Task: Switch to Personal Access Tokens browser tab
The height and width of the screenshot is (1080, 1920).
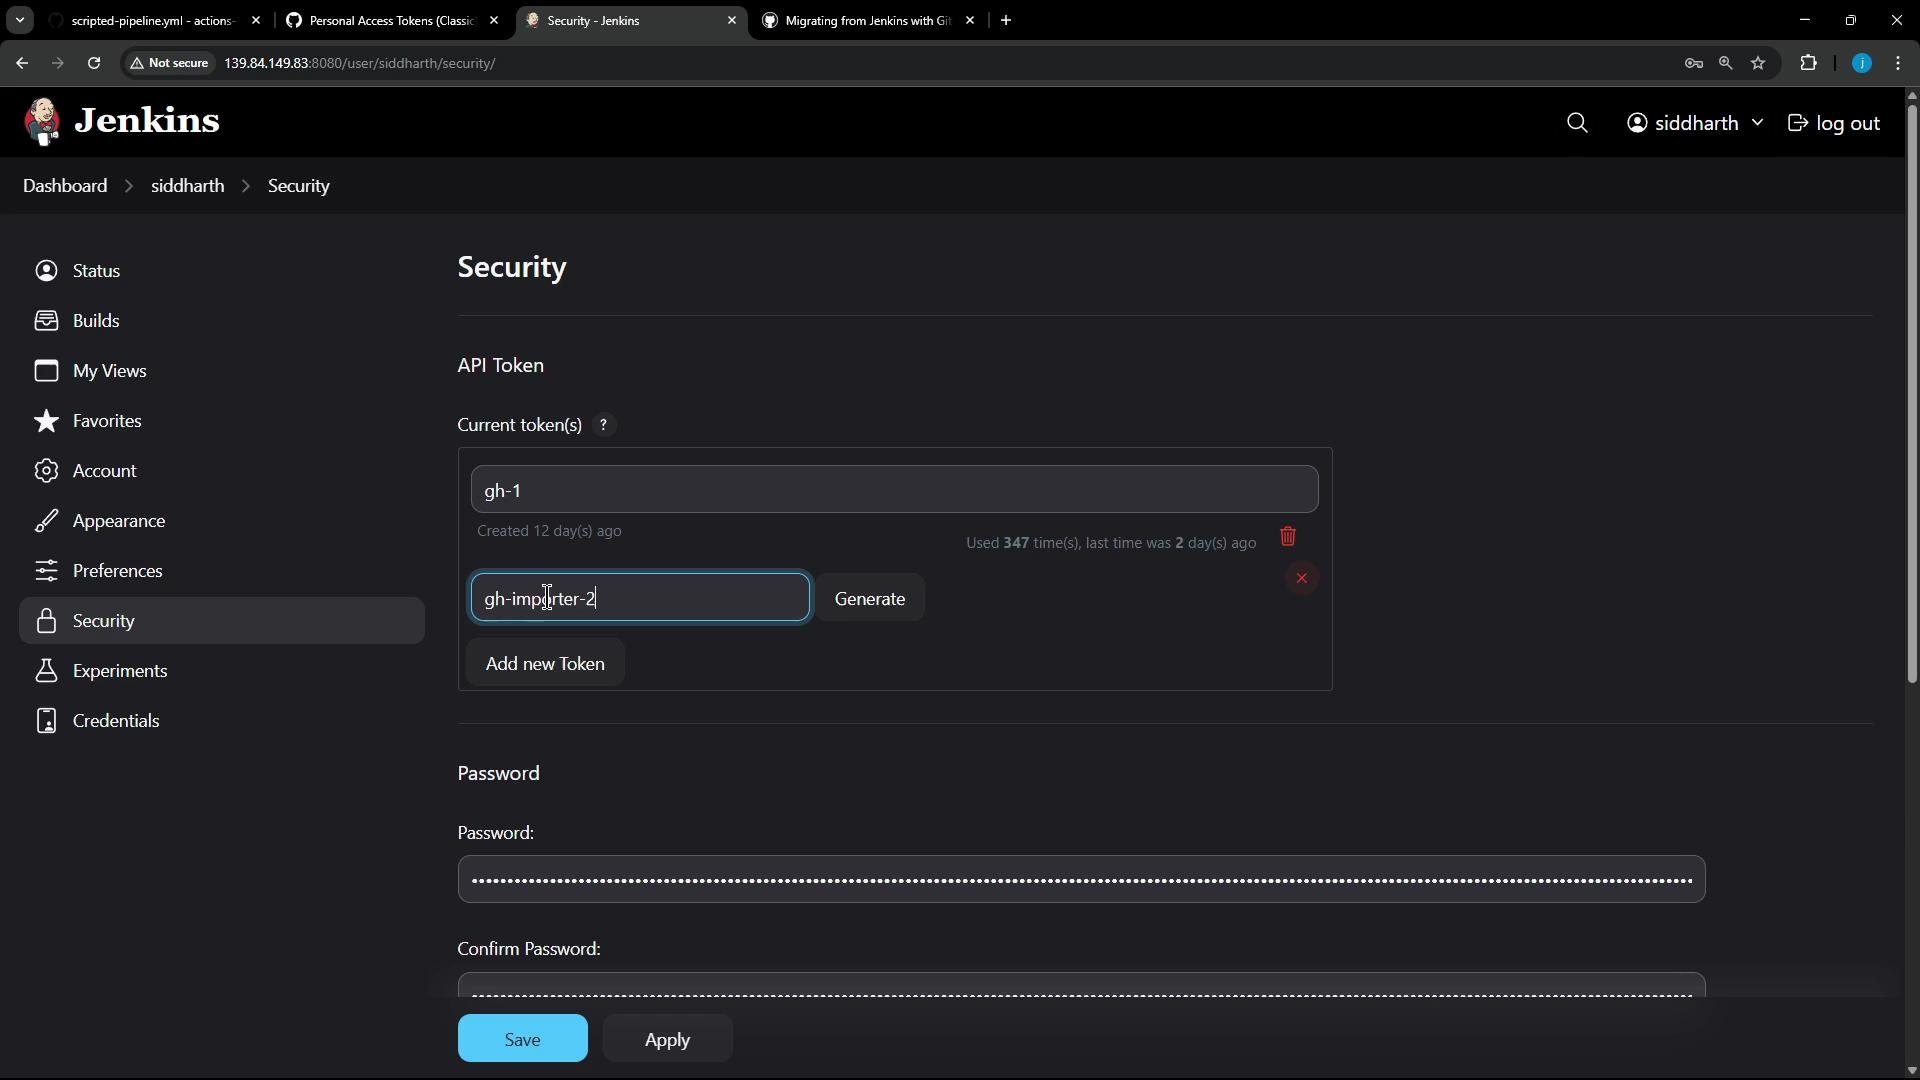Action: (392, 20)
